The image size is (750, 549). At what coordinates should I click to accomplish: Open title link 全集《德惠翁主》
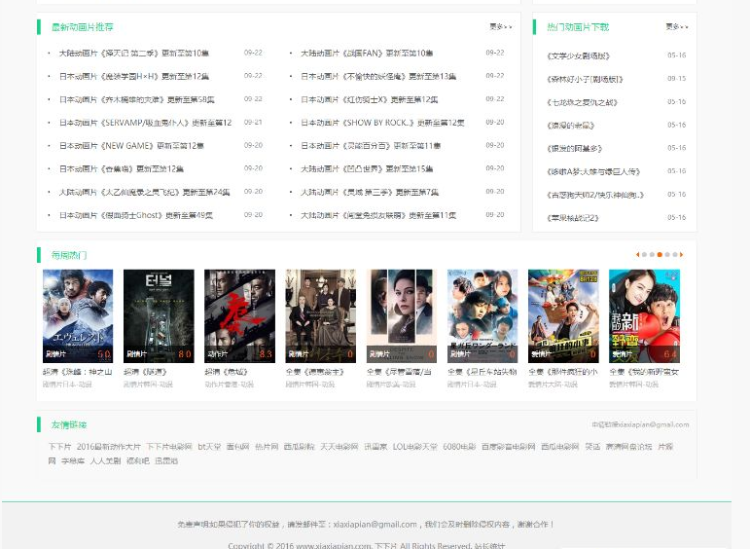[x=315, y=372]
